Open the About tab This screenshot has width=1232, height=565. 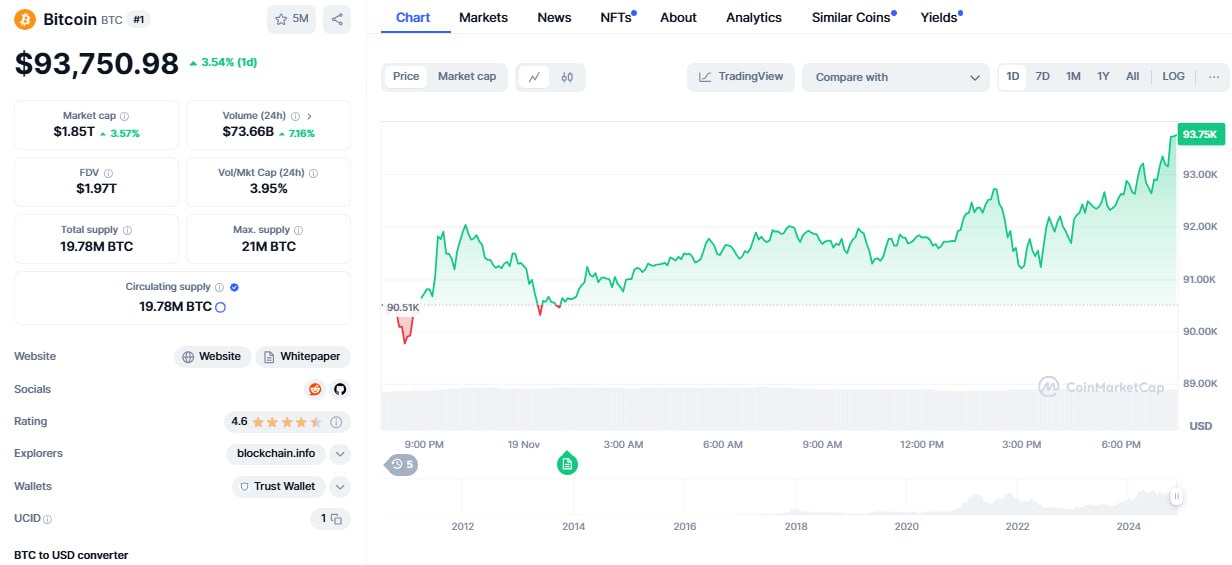[x=678, y=17]
